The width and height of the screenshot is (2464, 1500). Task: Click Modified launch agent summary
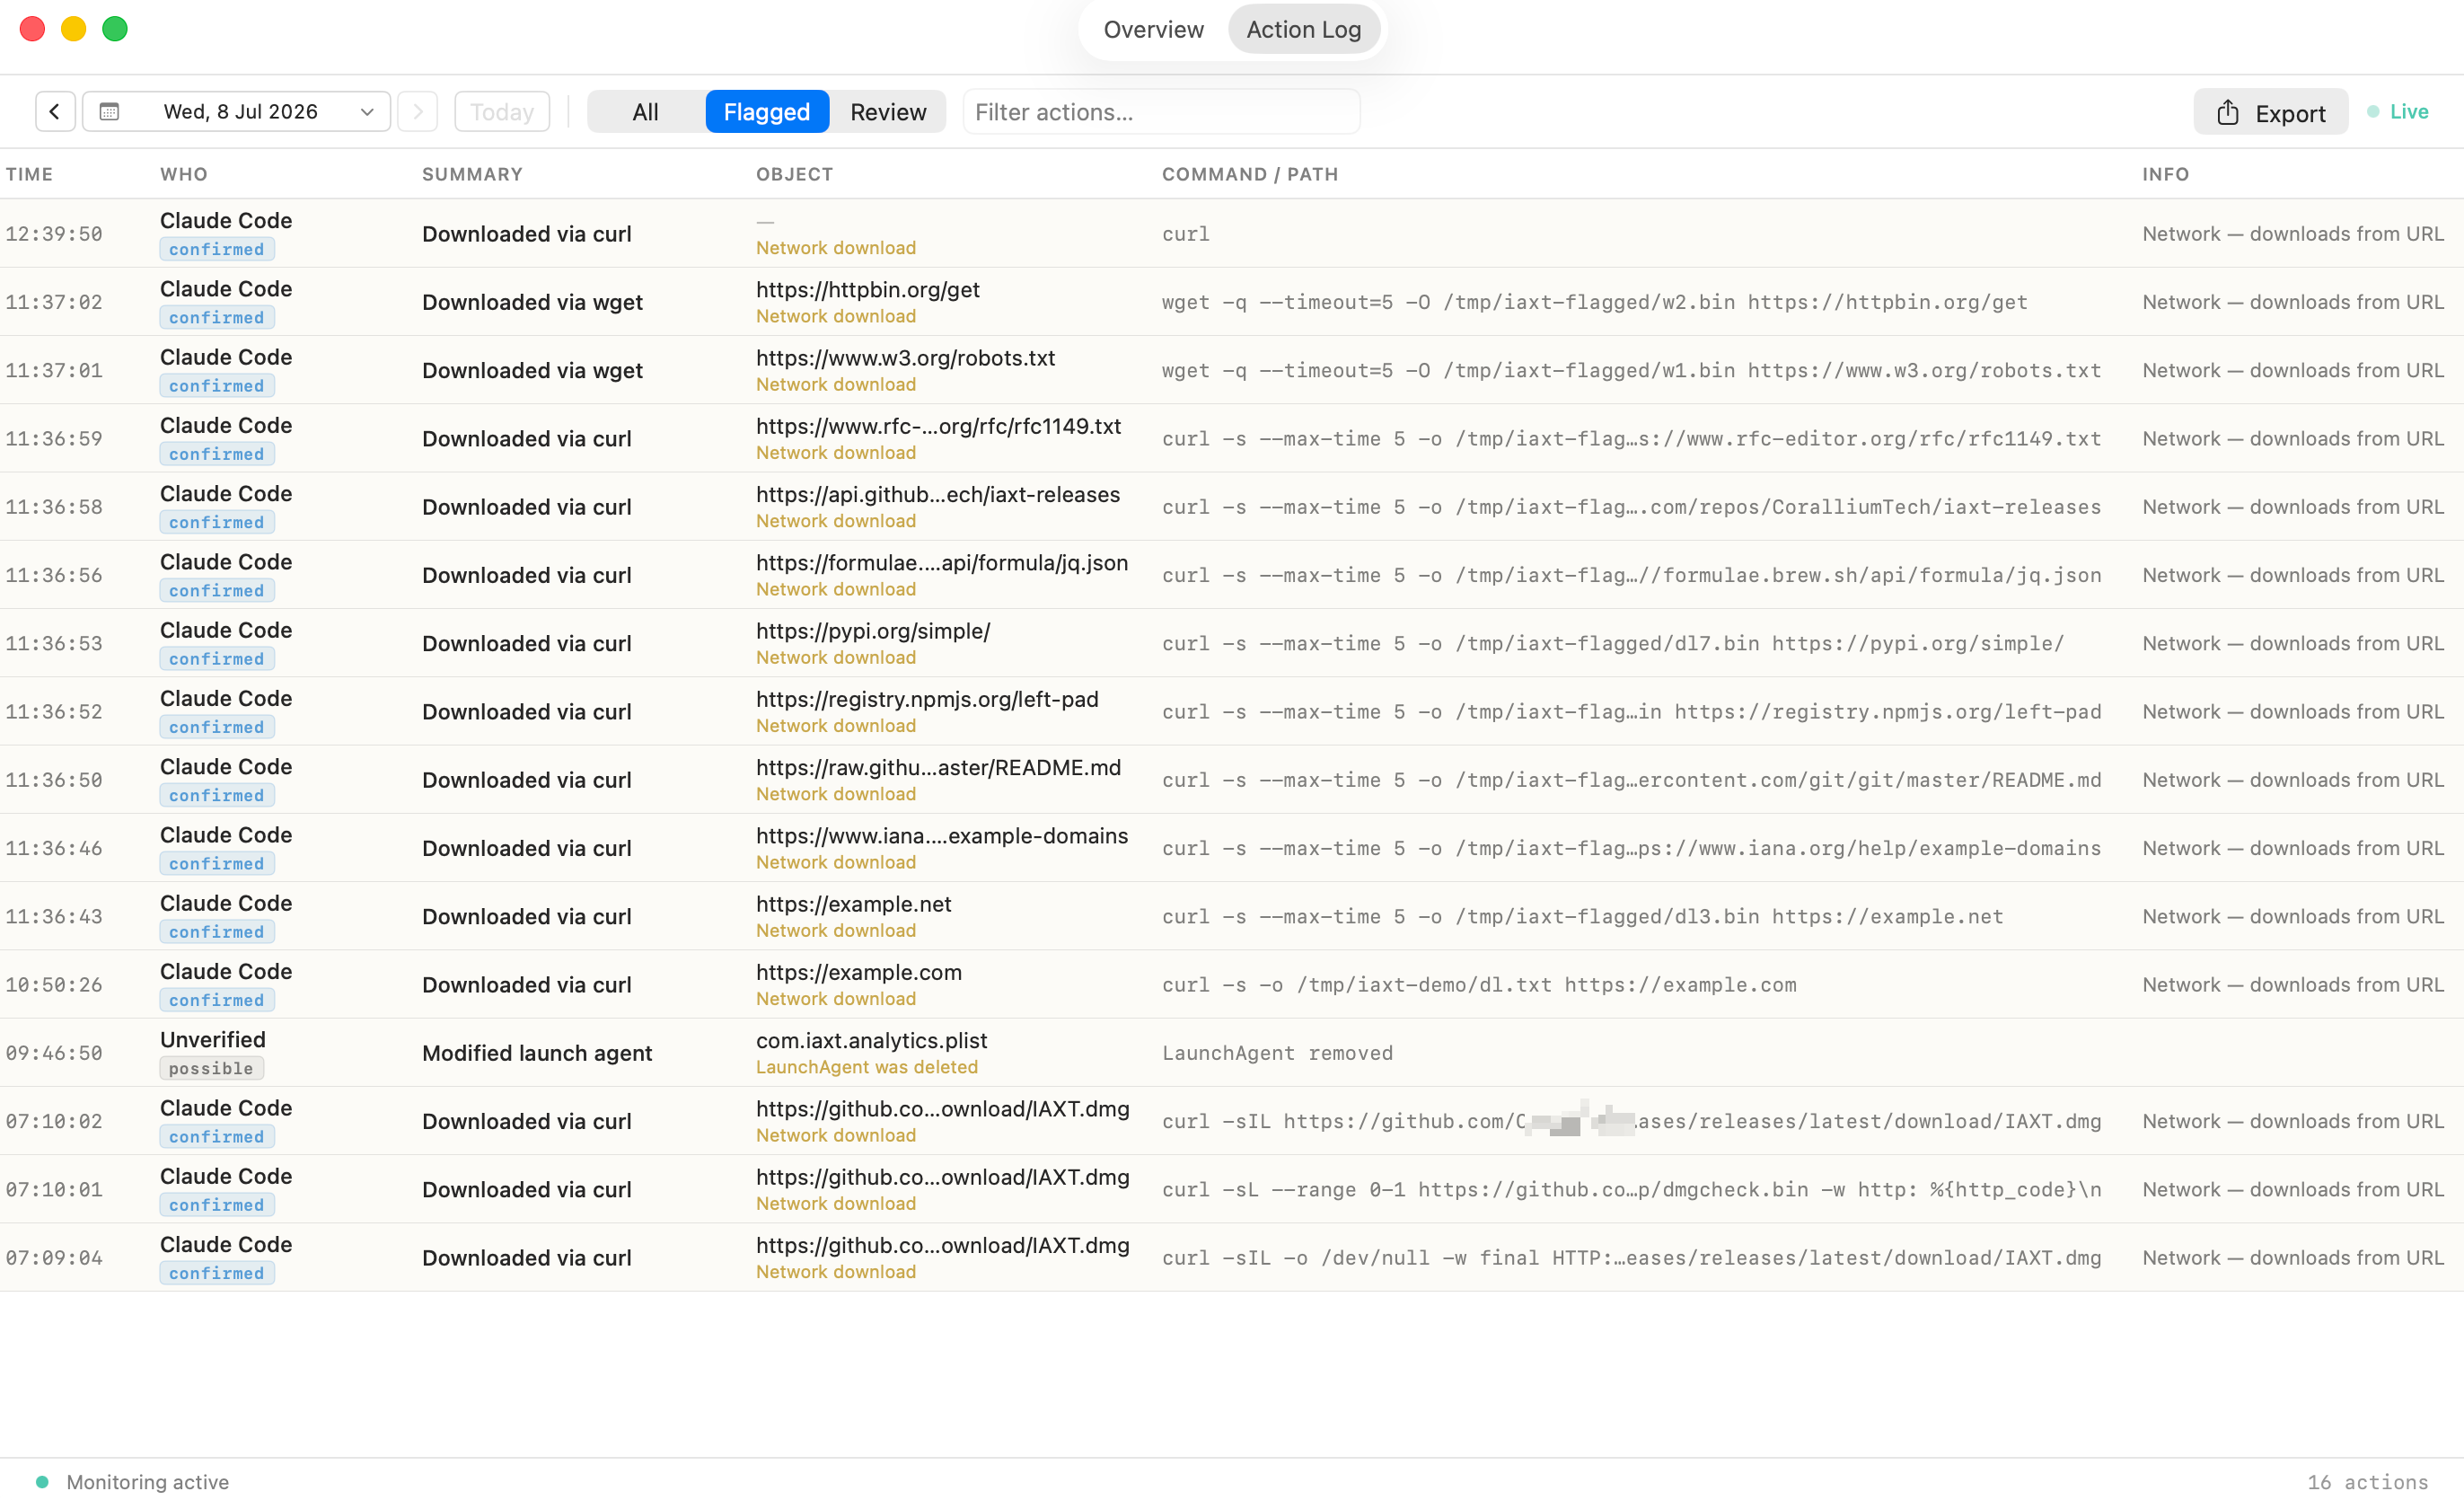click(536, 1053)
